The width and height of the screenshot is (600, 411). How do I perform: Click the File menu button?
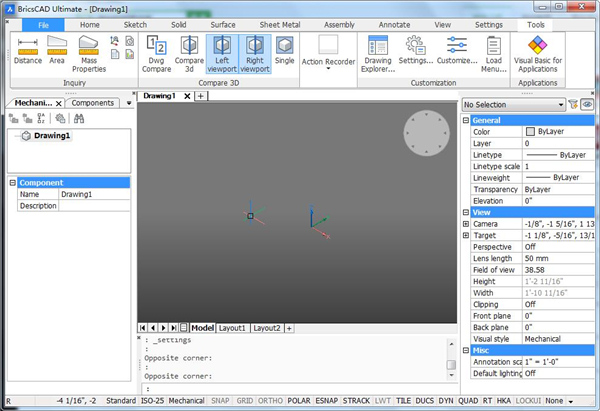point(43,23)
